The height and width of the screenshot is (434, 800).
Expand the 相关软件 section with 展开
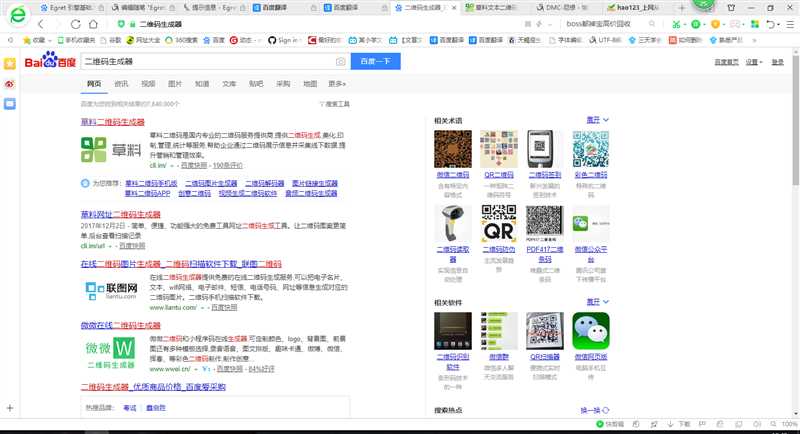pos(597,302)
